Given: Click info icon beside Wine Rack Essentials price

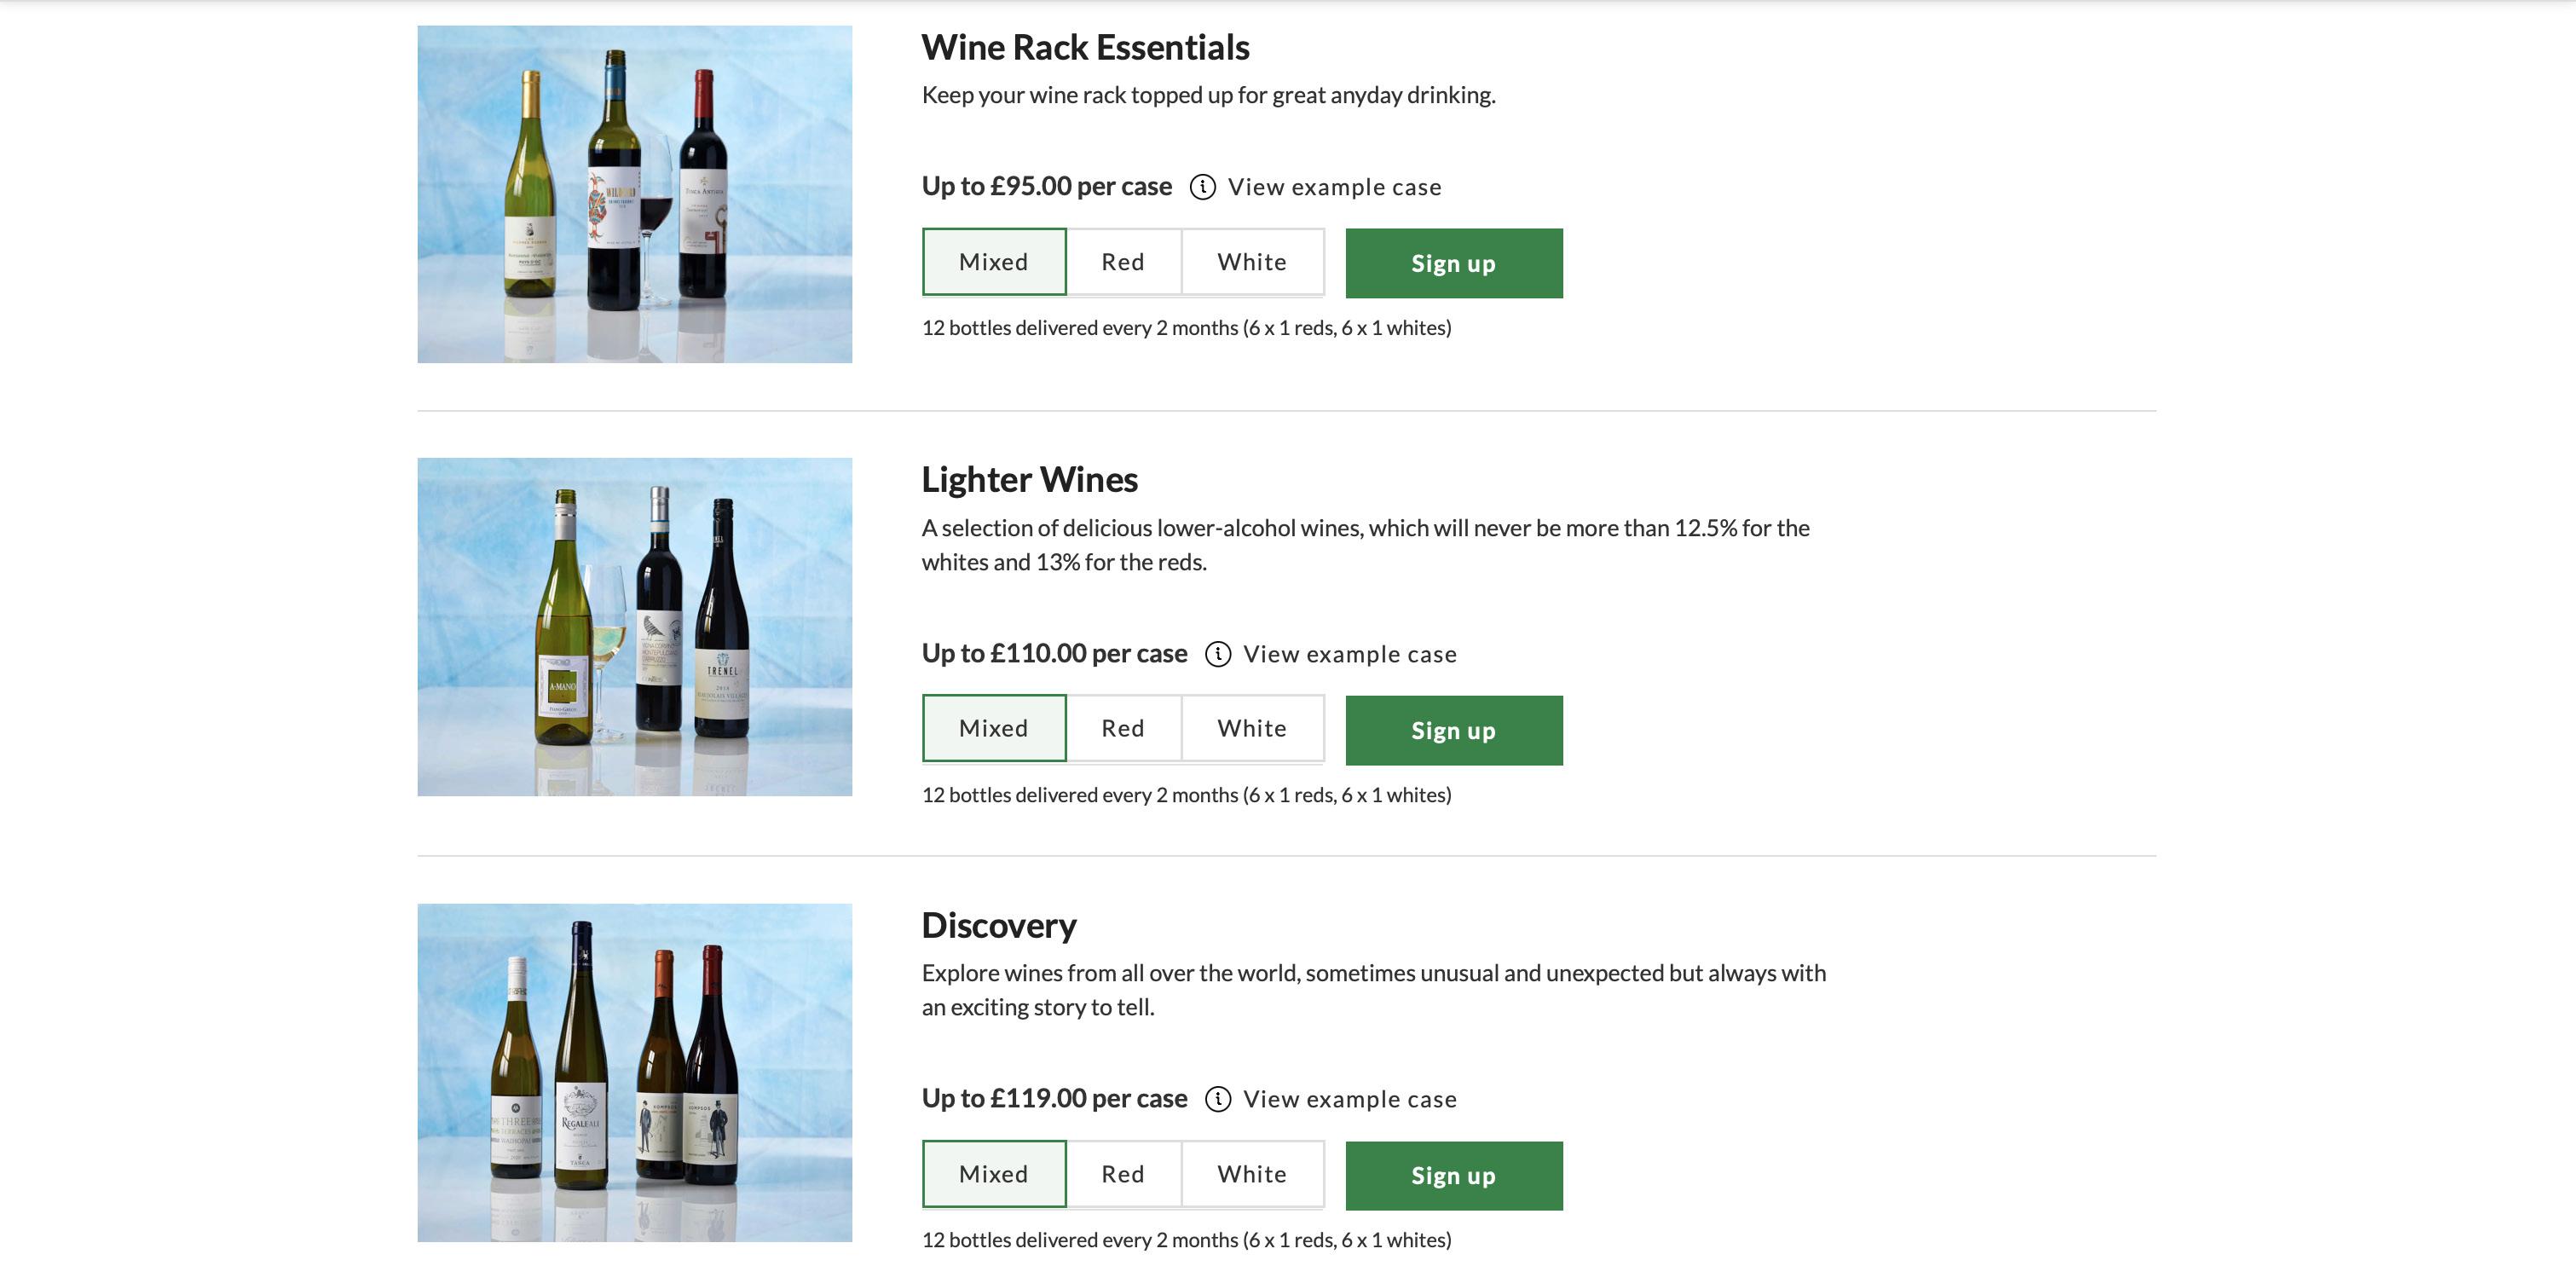Looking at the screenshot, I should tap(1202, 187).
